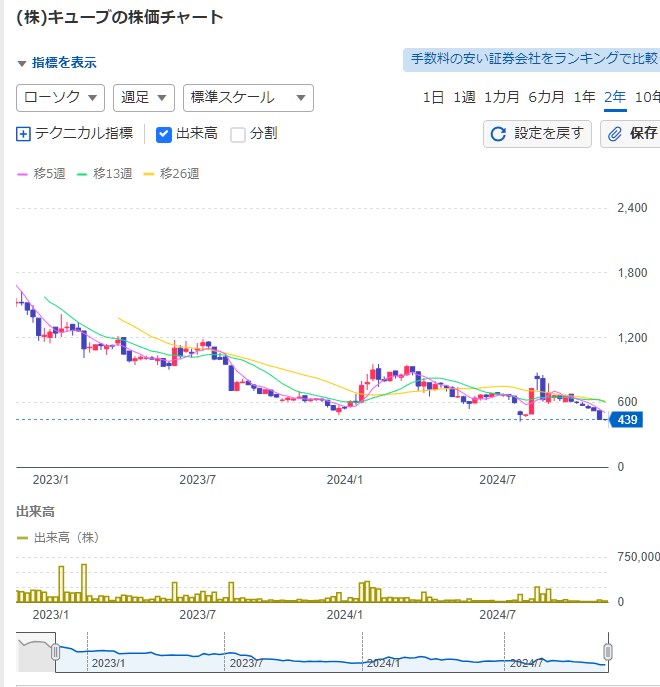Toggle the 移13週 moving average legend
The width and height of the screenshot is (660, 687).
104,174
